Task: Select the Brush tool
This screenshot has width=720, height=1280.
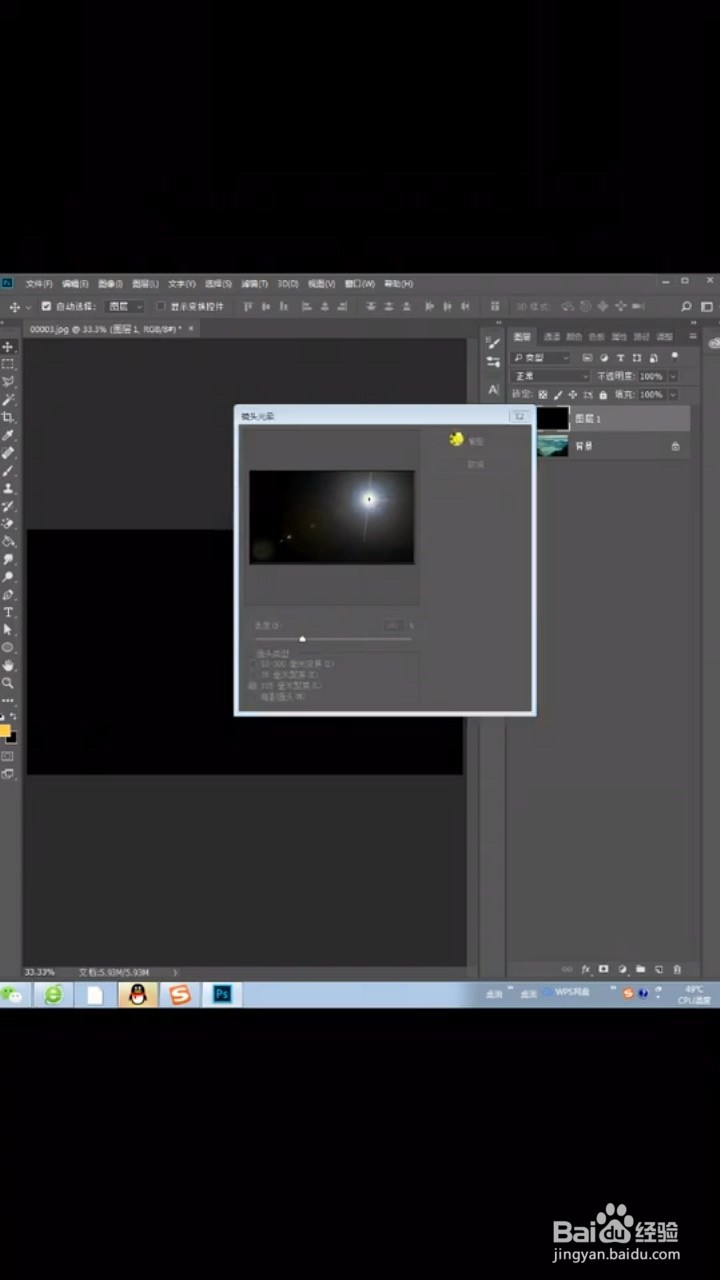Action: point(8,471)
